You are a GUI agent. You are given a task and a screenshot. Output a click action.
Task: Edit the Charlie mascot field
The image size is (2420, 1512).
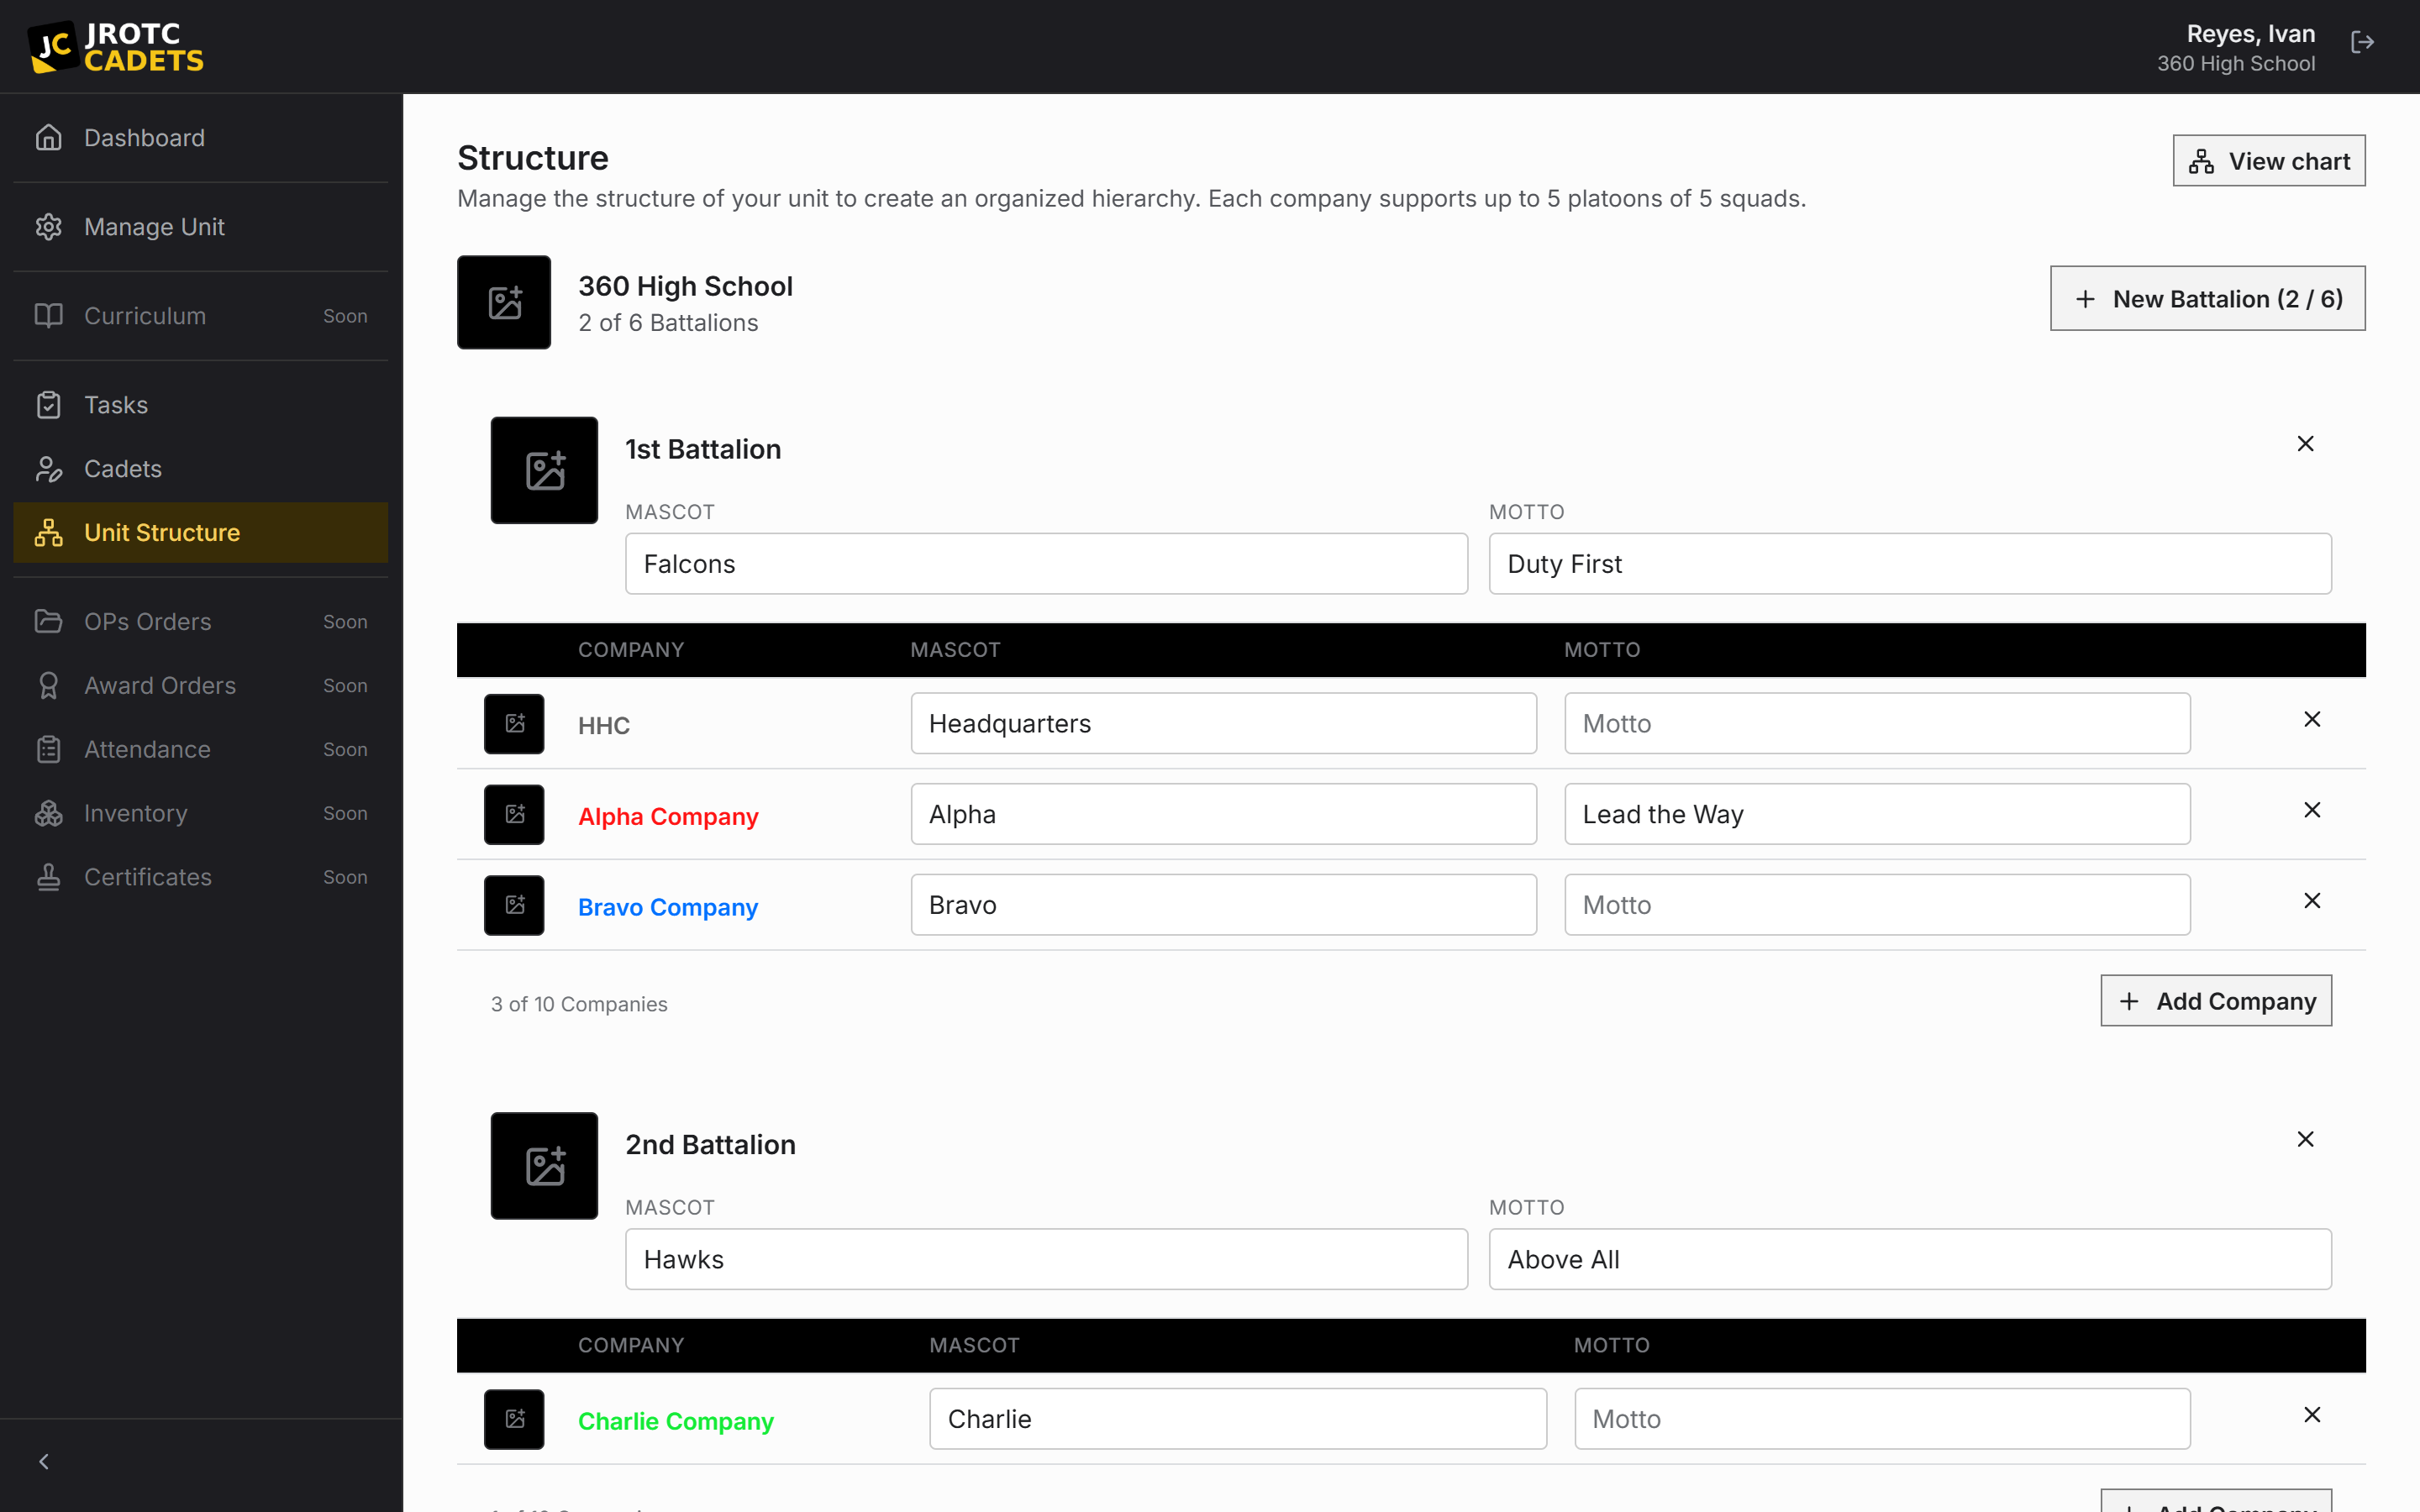click(1238, 1420)
